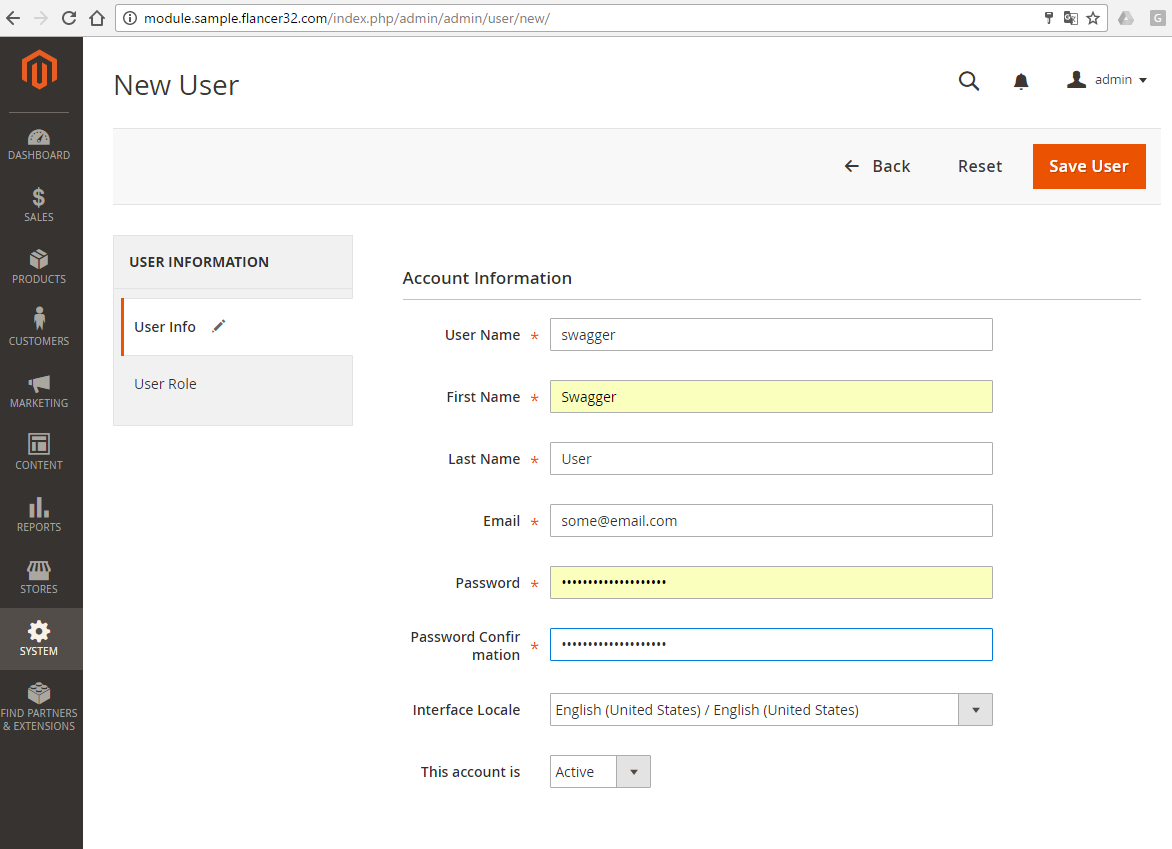
Task: Click the search magnifier icon
Action: pos(968,81)
